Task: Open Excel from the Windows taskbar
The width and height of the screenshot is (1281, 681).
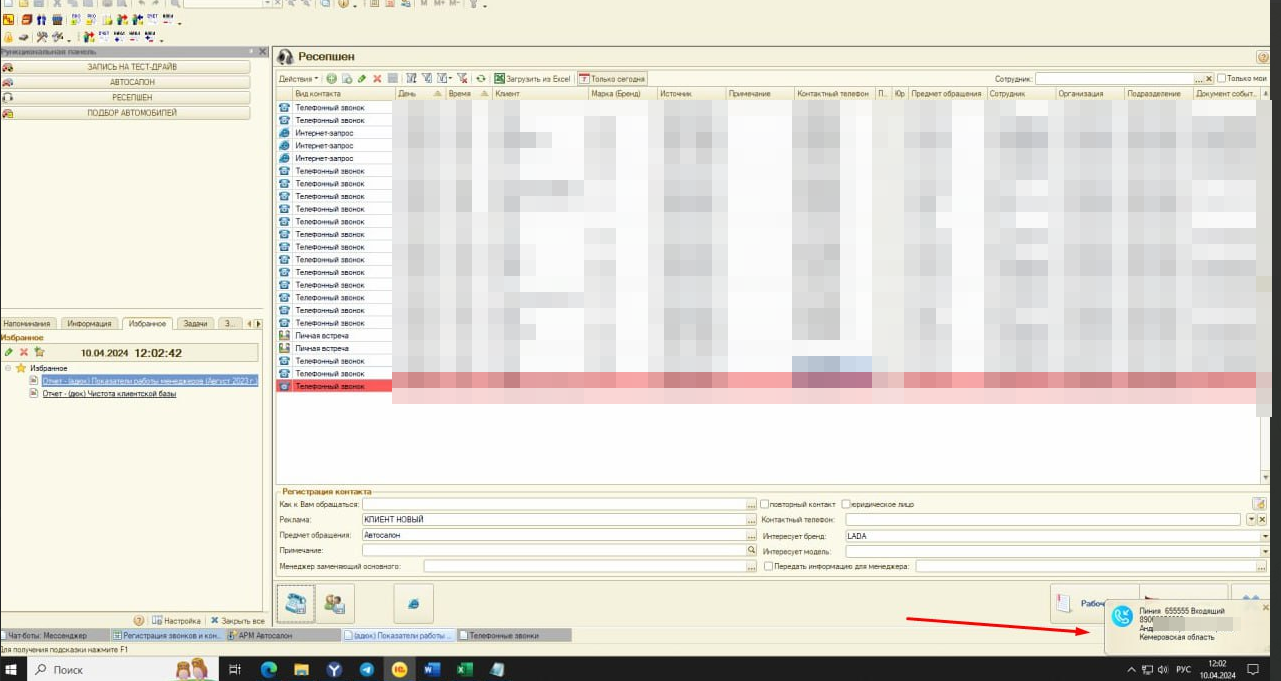Action: click(x=465, y=669)
